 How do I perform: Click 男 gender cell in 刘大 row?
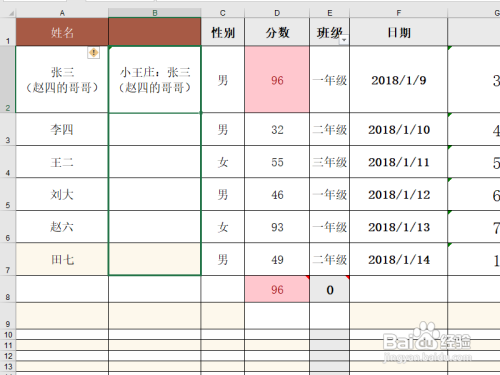click(223, 194)
